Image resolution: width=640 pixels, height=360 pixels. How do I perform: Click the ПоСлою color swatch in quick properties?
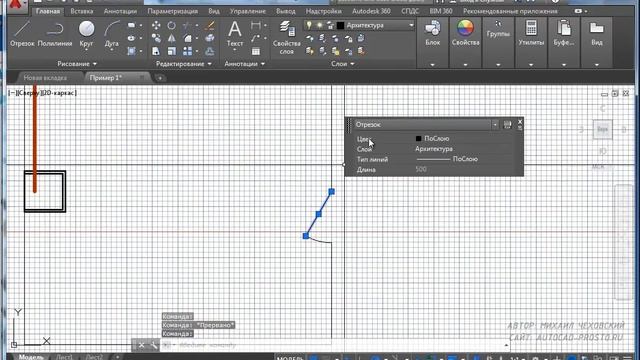tap(418, 138)
